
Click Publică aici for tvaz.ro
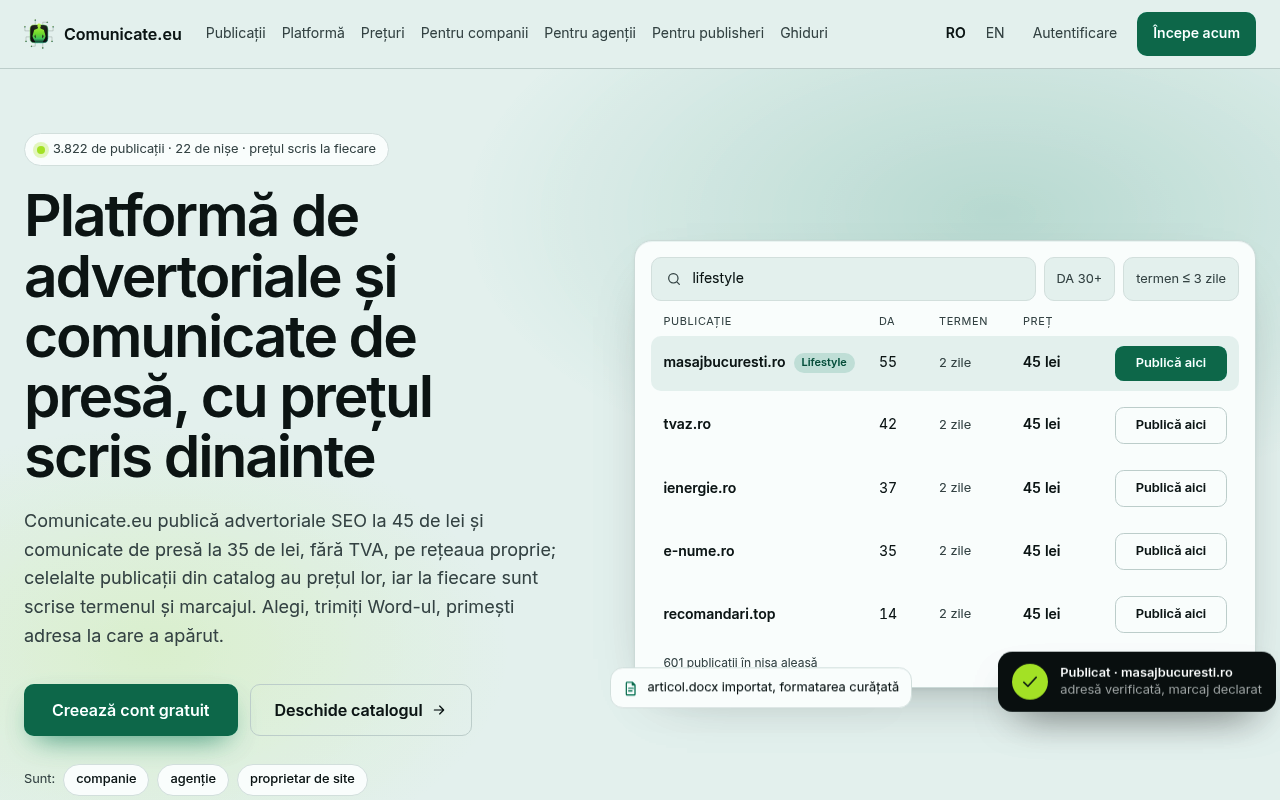click(1171, 425)
